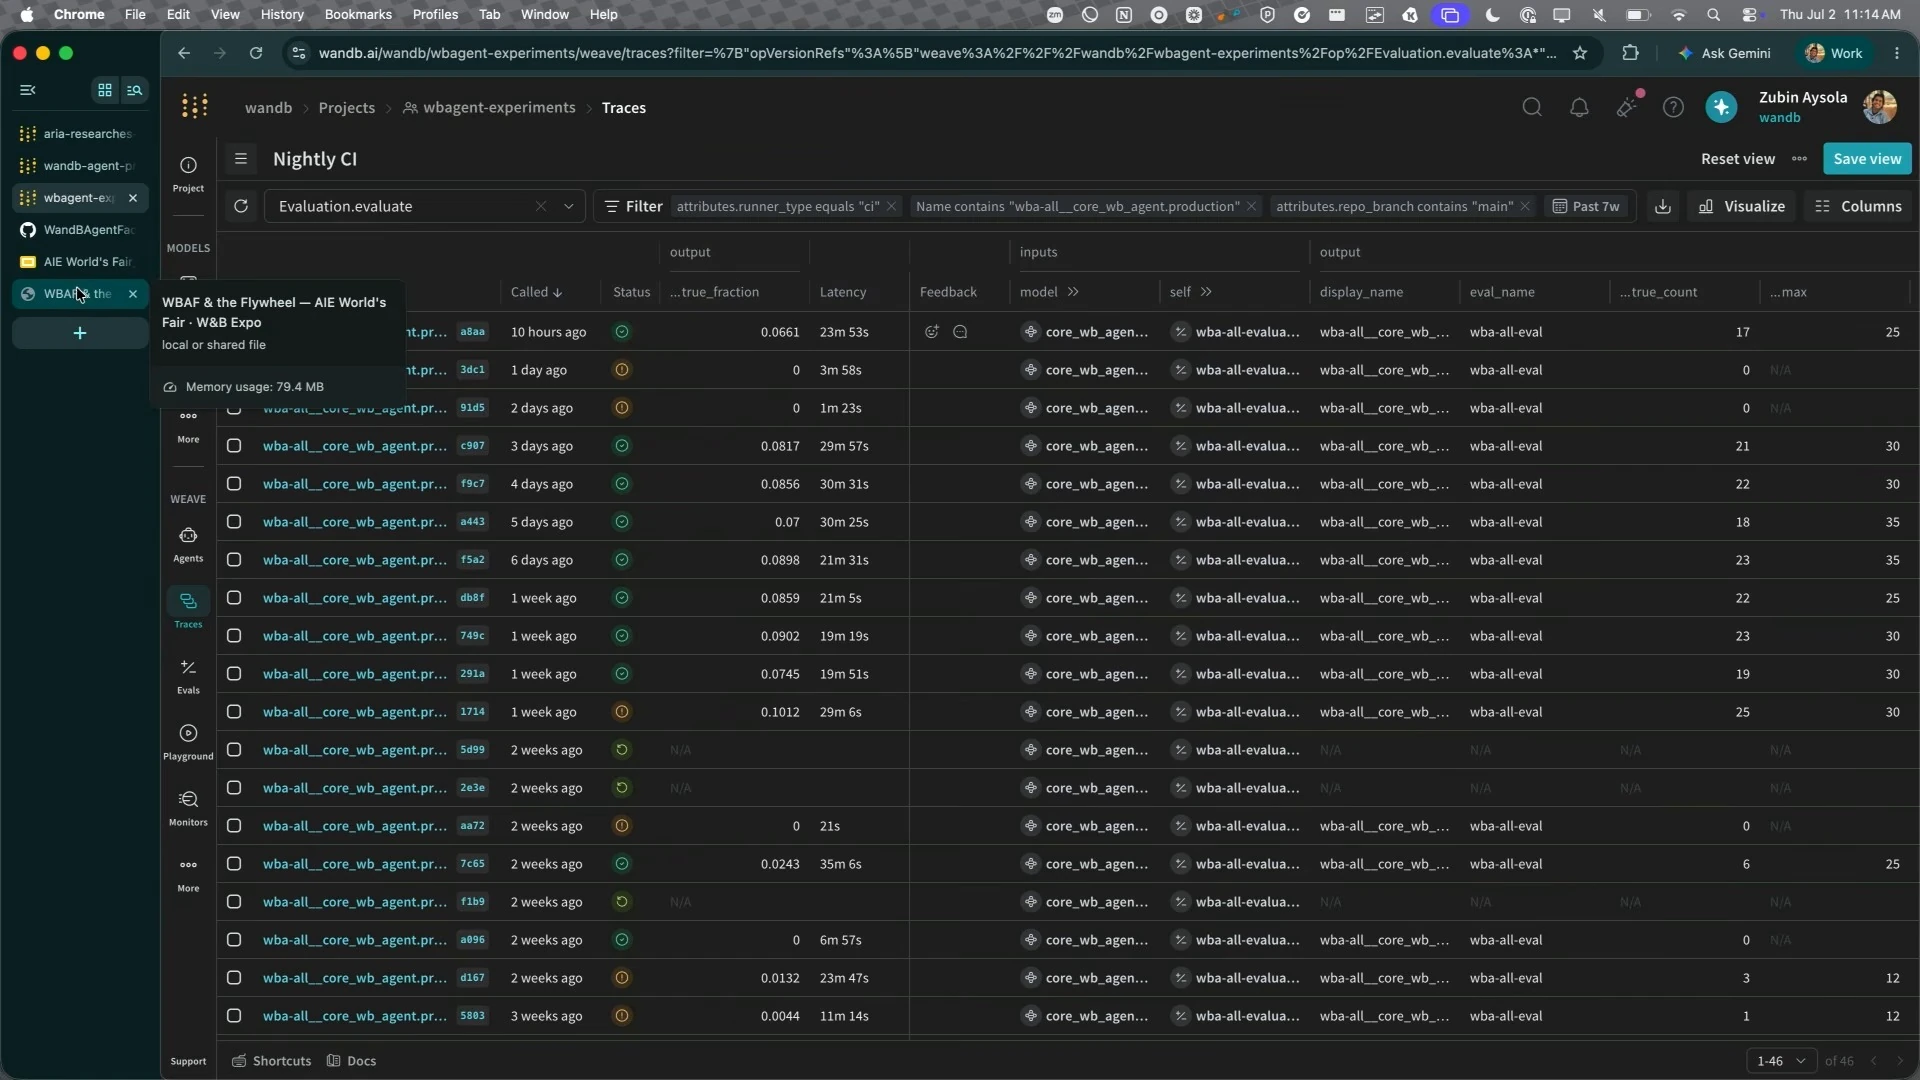Check the row with hash 5803
This screenshot has width=1920, height=1080.
[234, 1016]
